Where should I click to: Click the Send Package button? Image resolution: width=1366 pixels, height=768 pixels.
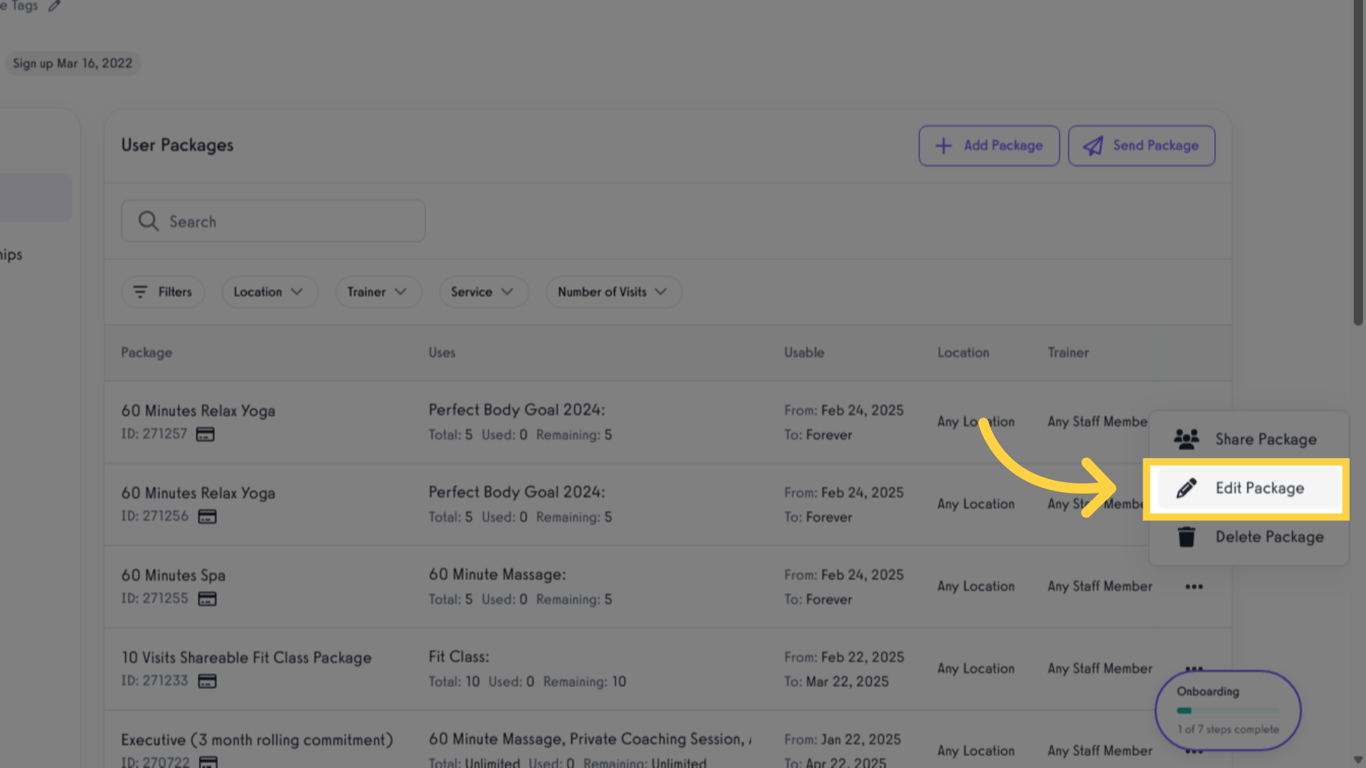click(1141, 146)
